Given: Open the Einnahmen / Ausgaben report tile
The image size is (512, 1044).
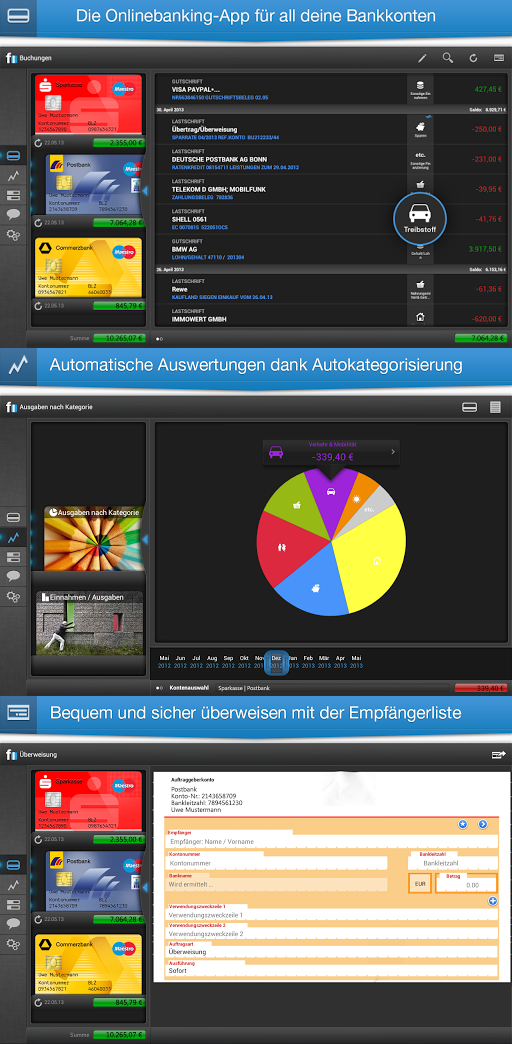Looking at the screenshot, I should 89,623.
